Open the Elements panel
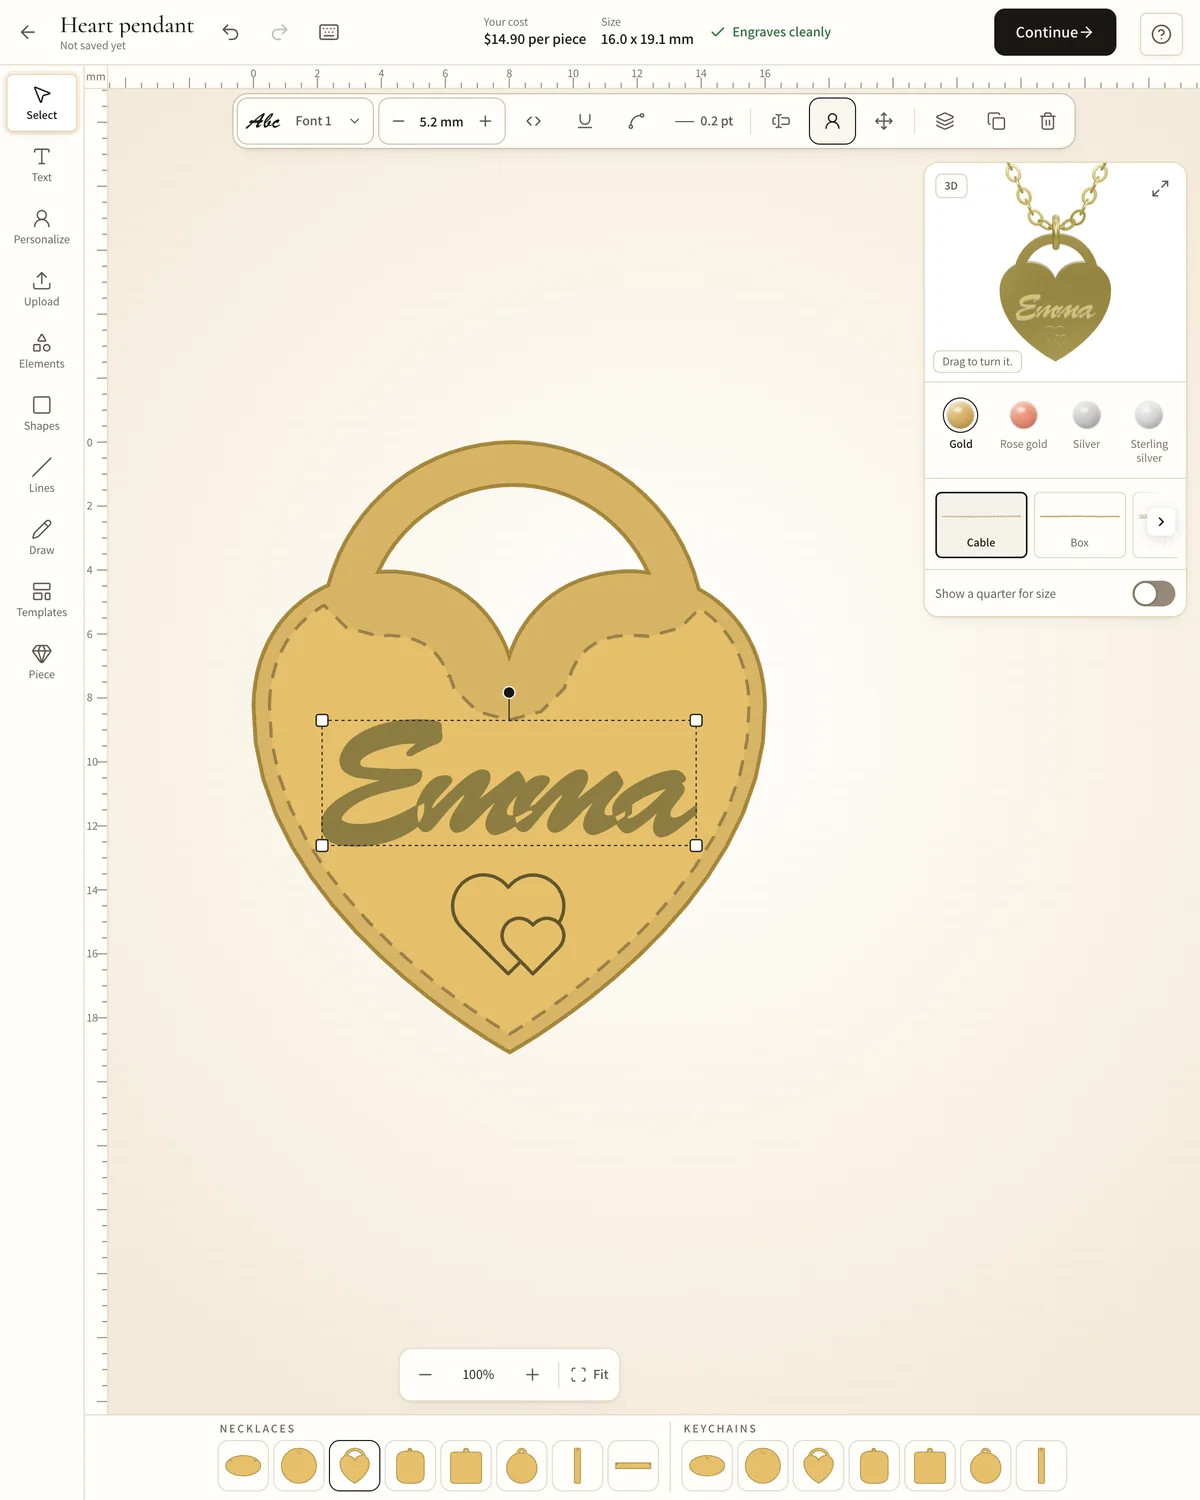The image size is (1200, 1500). tap(42, 351)
